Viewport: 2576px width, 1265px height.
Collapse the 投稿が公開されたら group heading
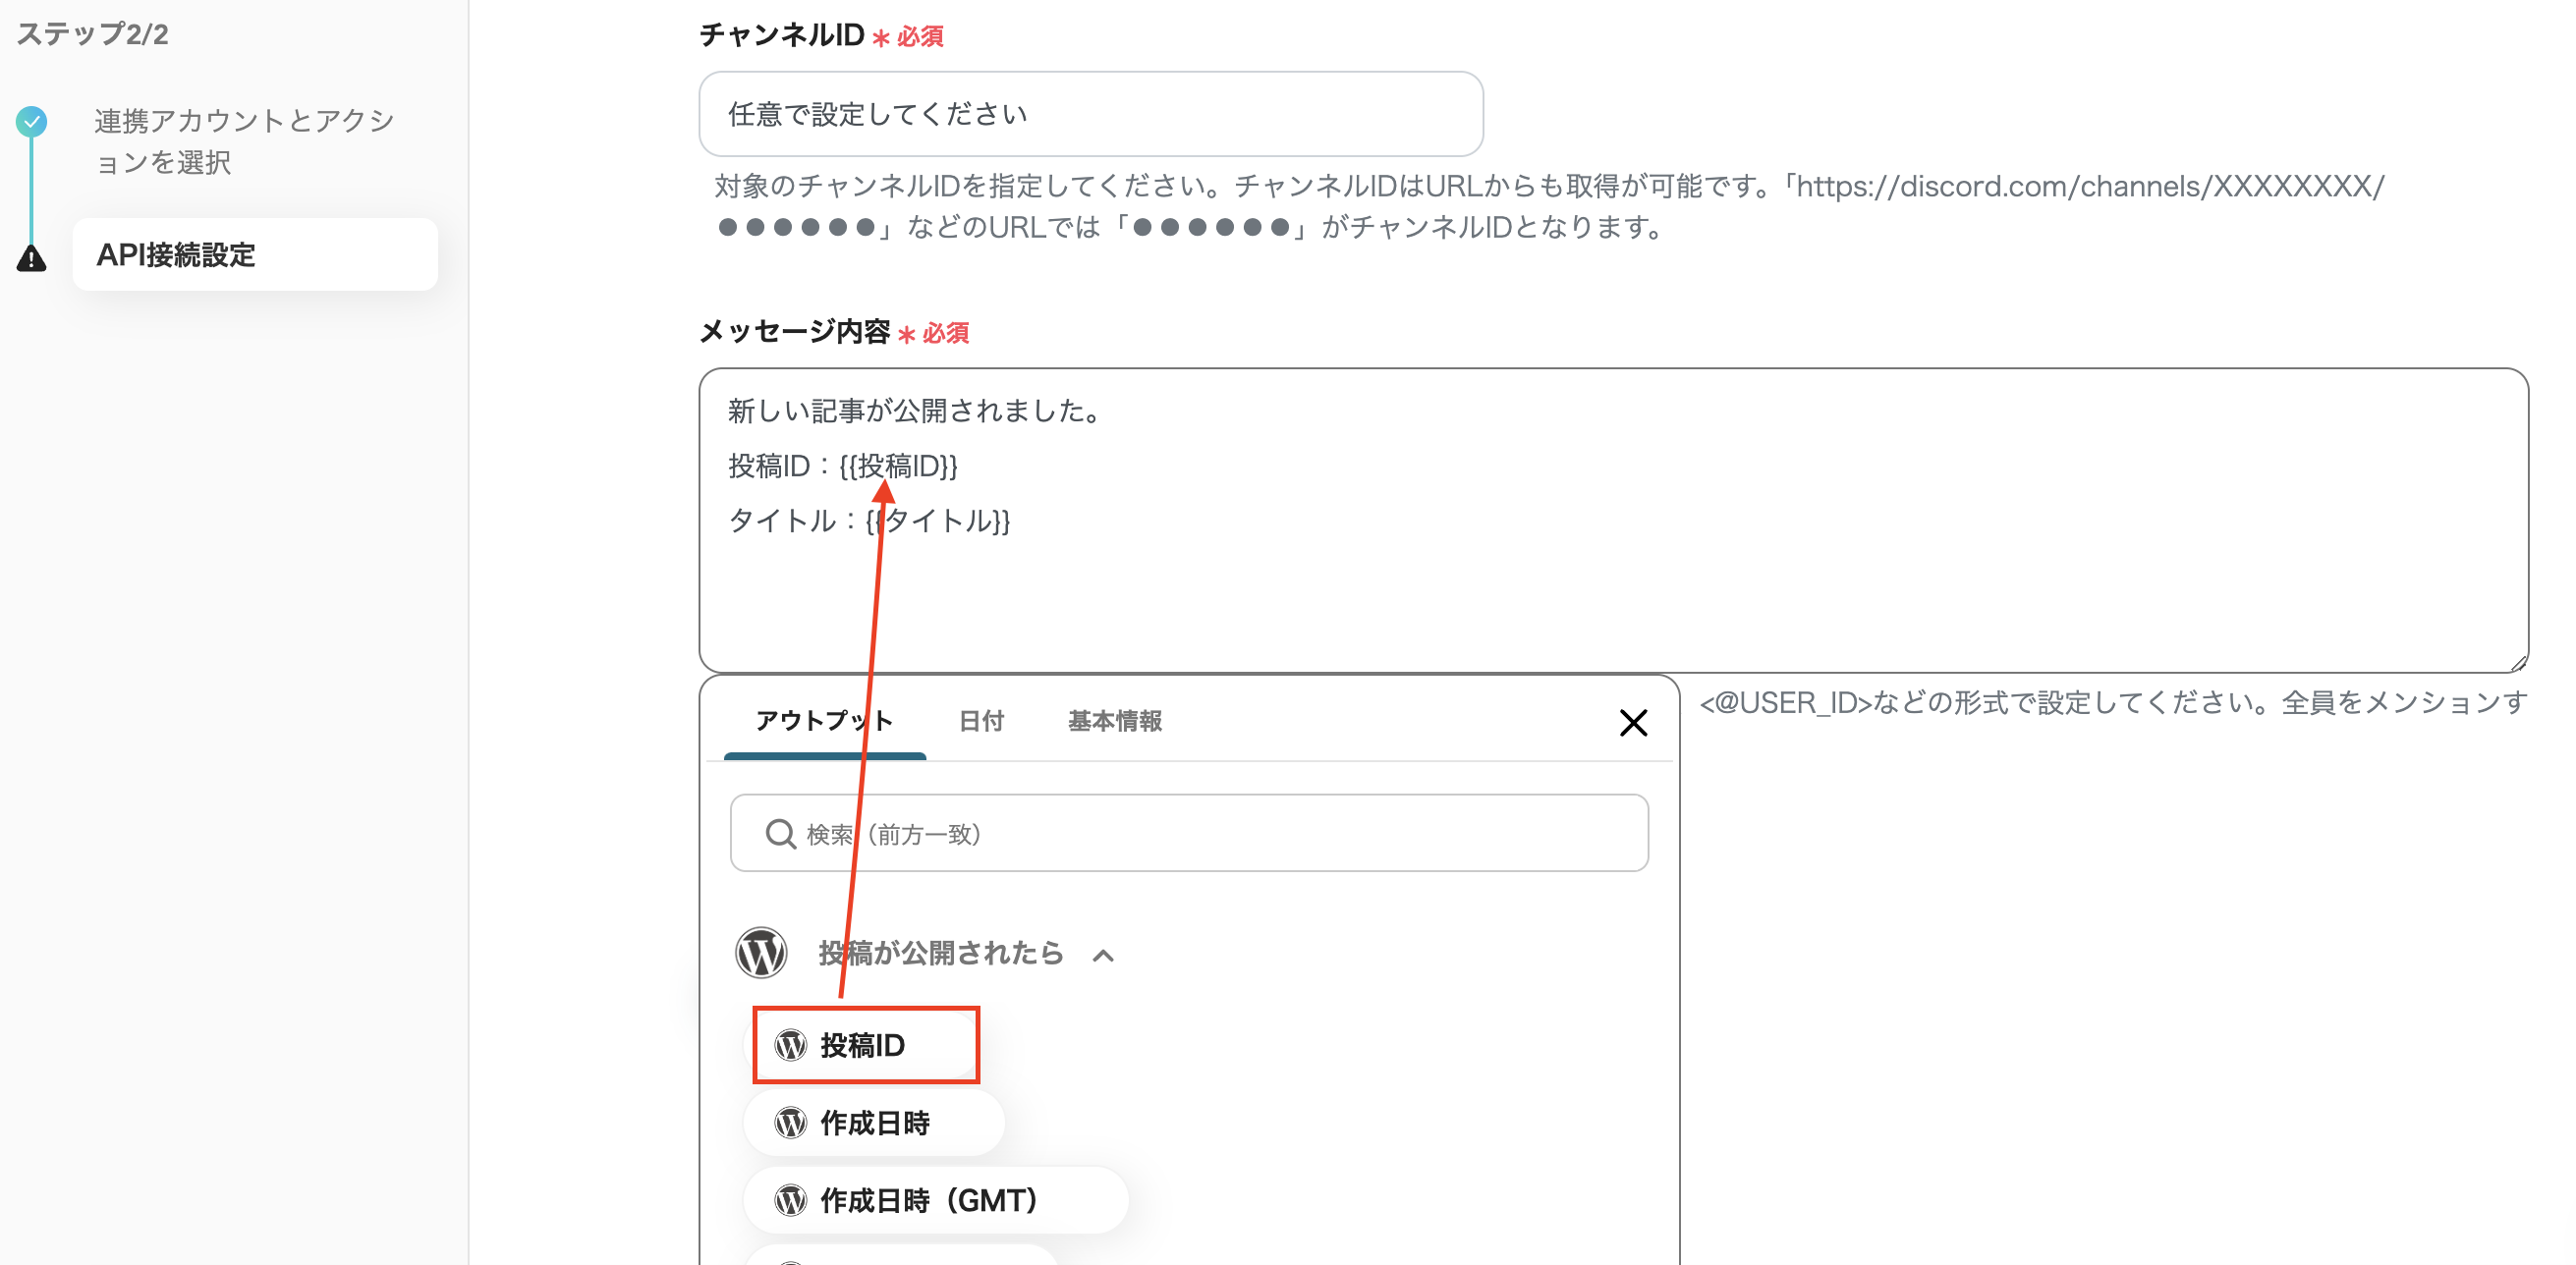[x=940, y=953]
